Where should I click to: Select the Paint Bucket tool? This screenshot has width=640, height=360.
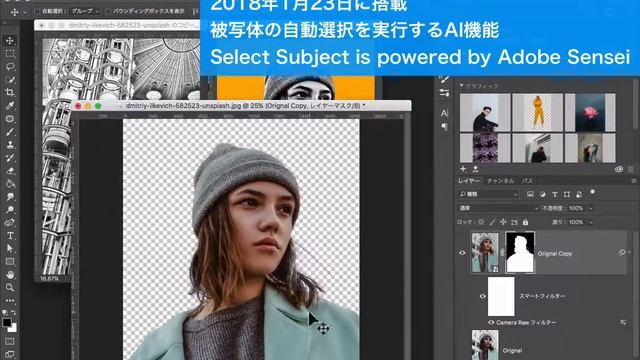click(x=10, y=184)
